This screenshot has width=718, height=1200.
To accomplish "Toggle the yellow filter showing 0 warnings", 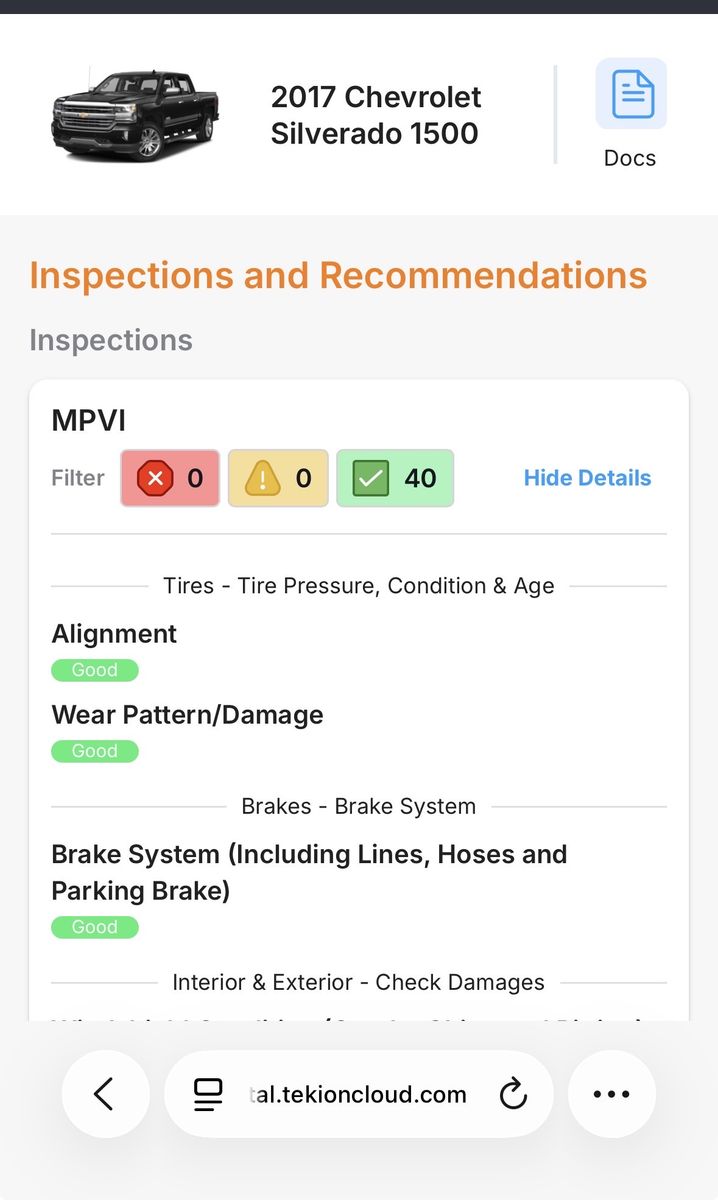I will [x=278, y=478].
